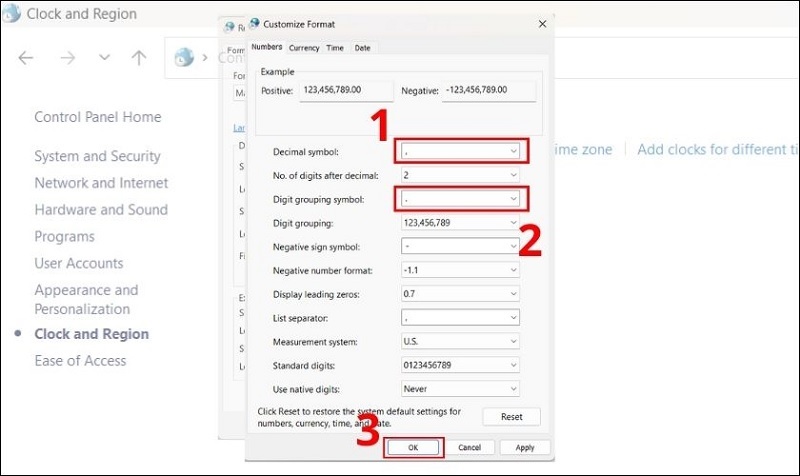Switch to the Time tab

(335, 48)
